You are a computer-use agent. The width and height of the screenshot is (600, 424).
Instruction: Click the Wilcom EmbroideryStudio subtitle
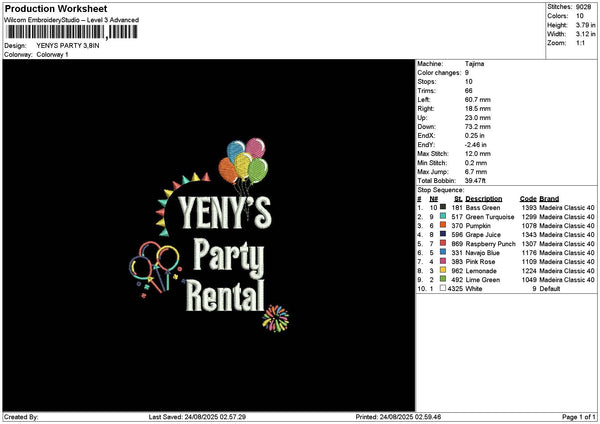72,20
